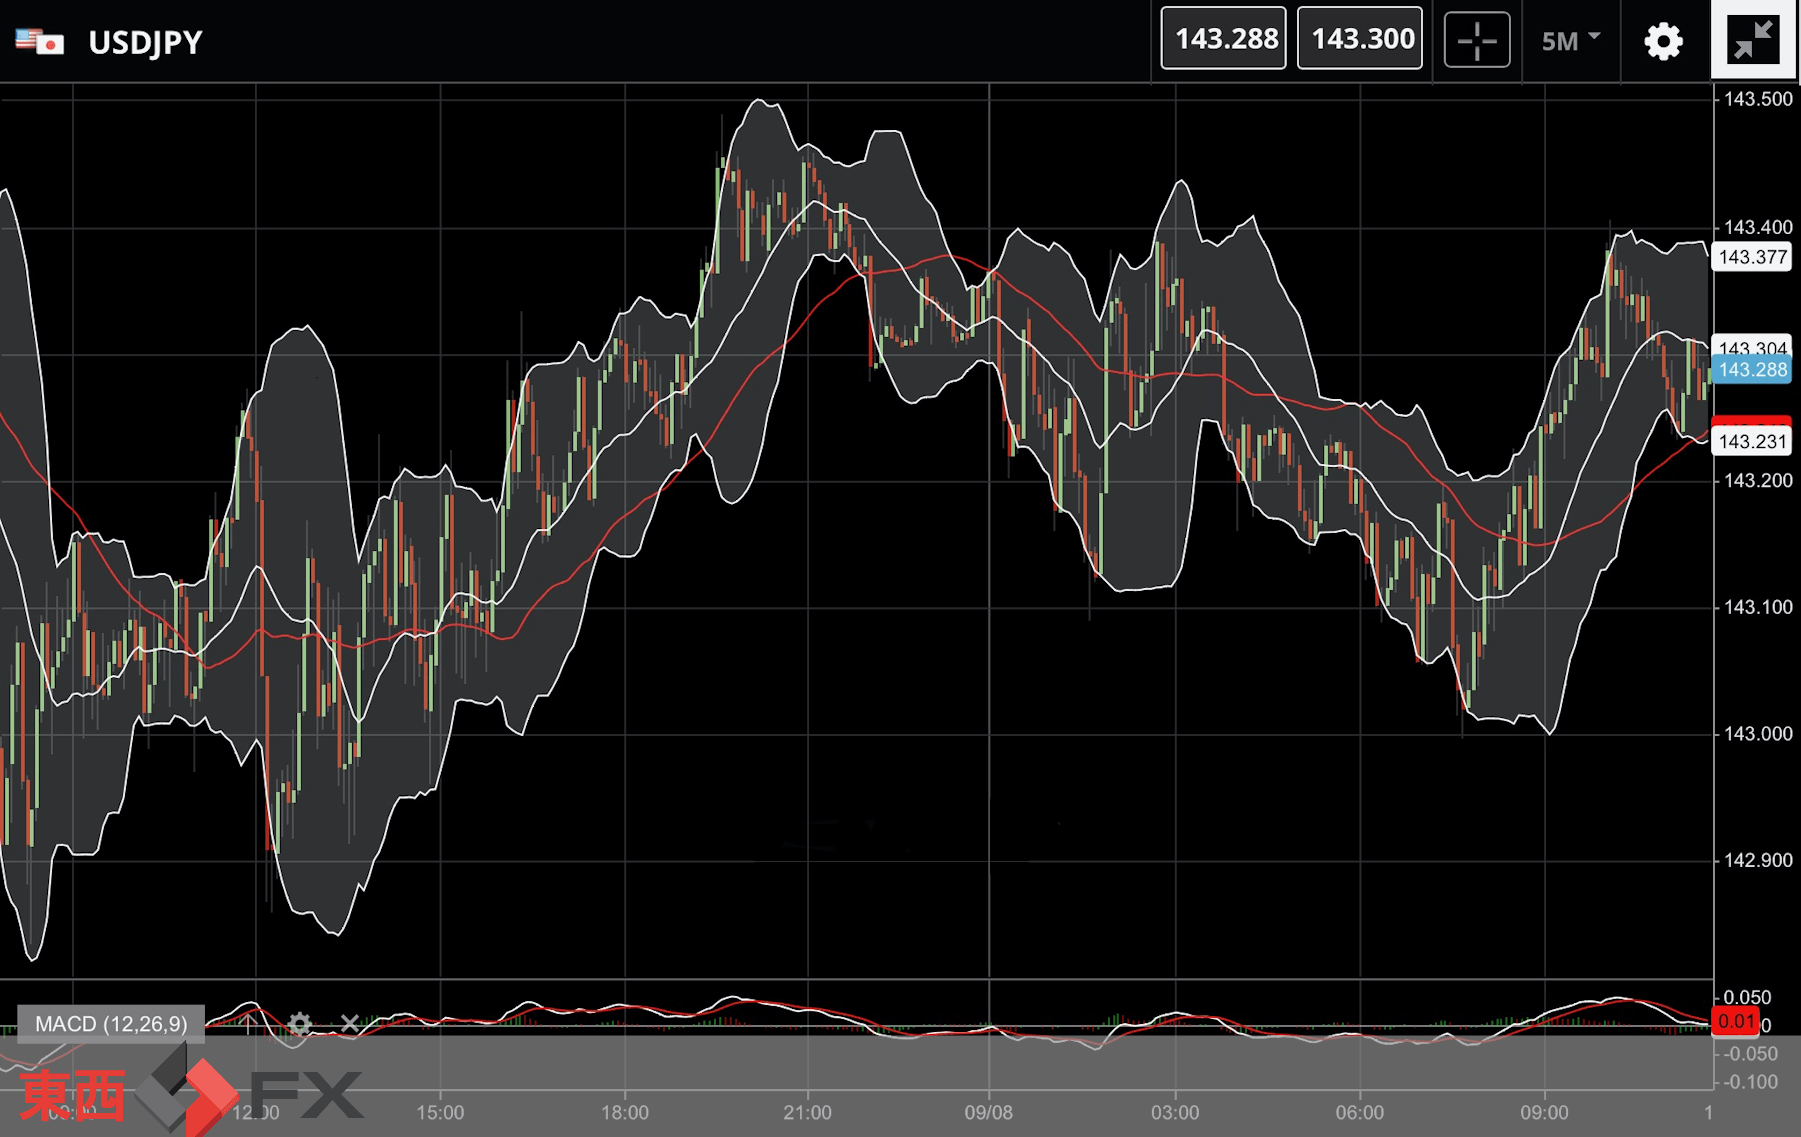The width and height of the screenshot is (1801, 1137).
Task: Click the 18:00 time axis label
Action: [x=625, y=1112]
